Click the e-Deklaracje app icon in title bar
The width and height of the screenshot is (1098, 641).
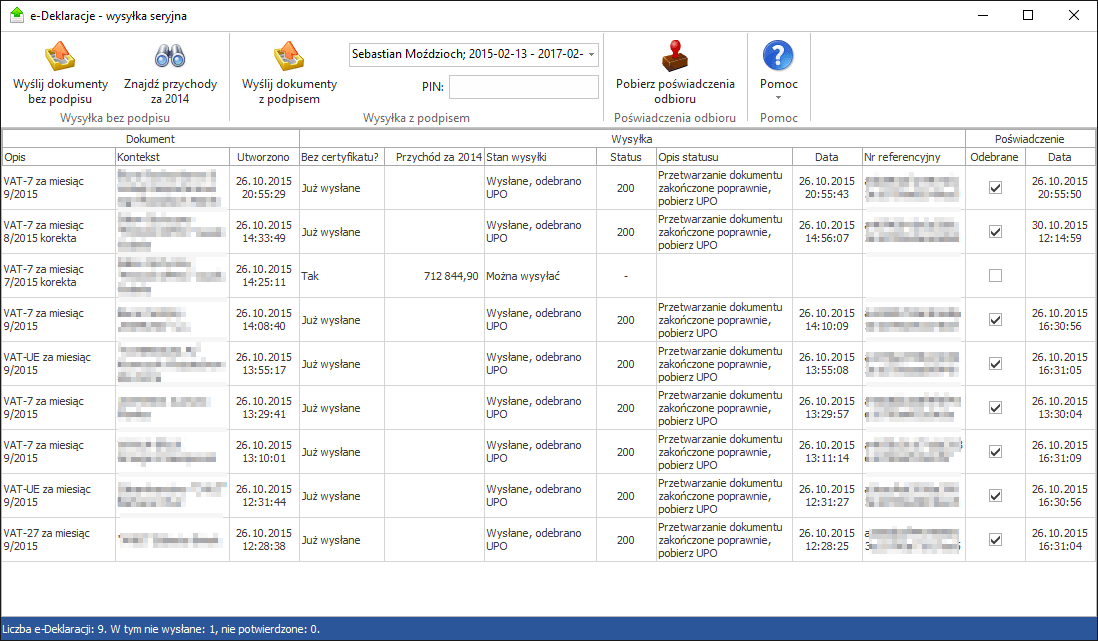15,16
